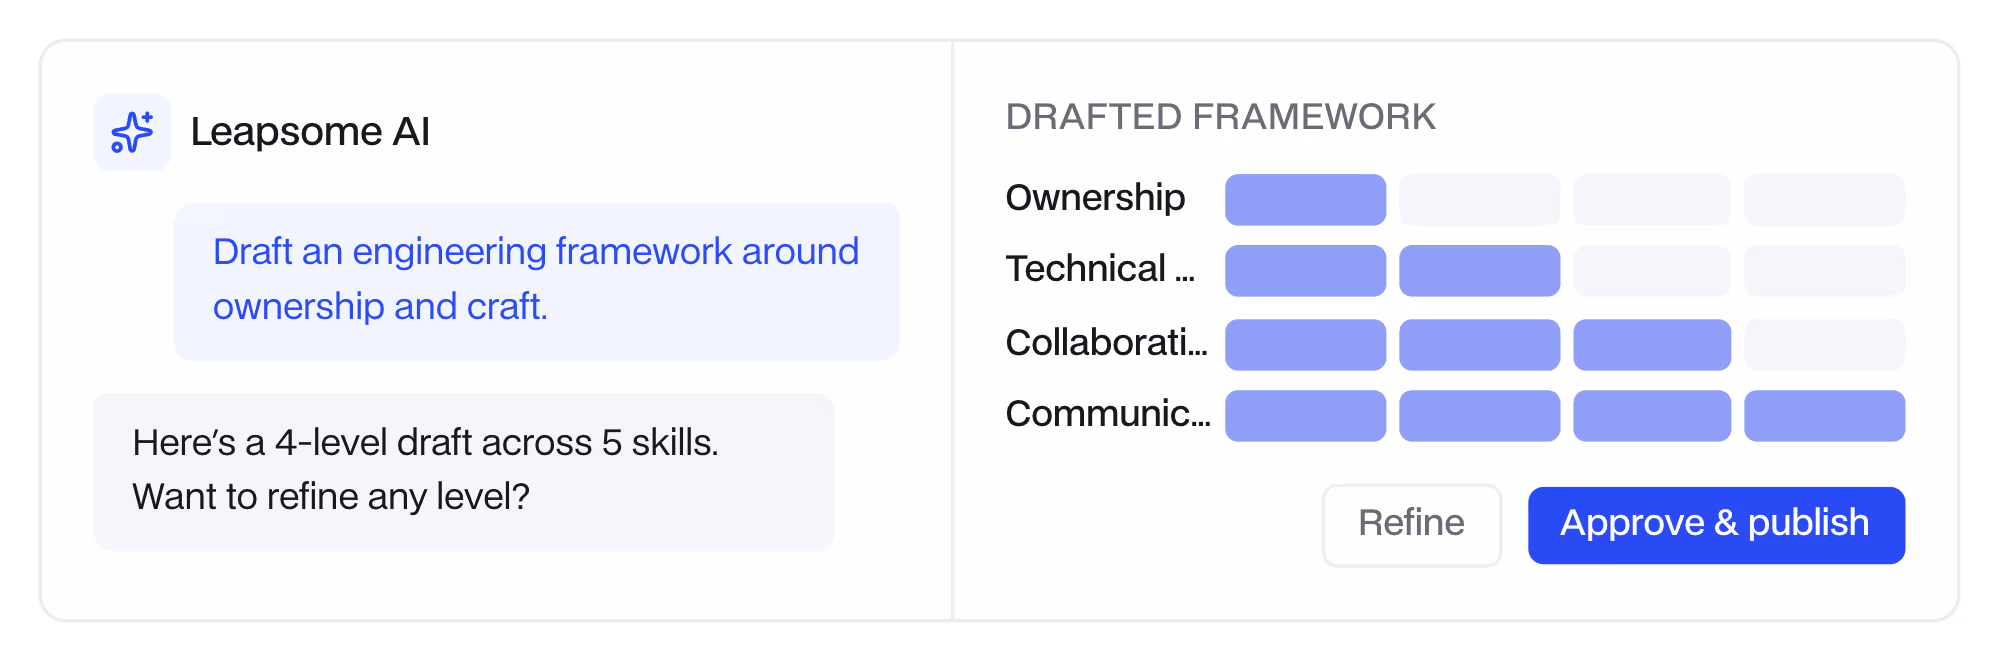Select the Communication row's first block

point(1305,416)
